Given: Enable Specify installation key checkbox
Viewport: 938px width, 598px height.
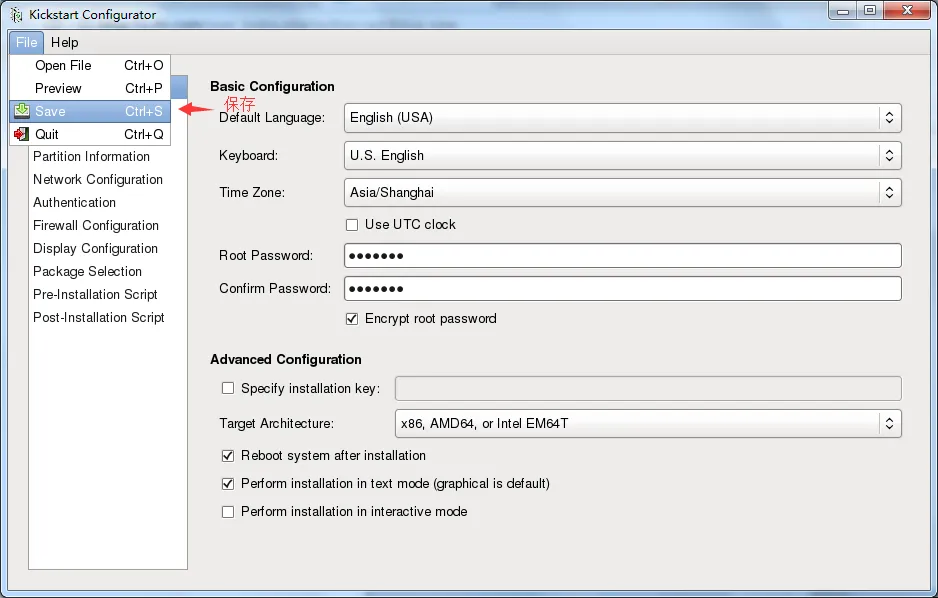Looking at the screenshot, I should (x=228, y=388).
